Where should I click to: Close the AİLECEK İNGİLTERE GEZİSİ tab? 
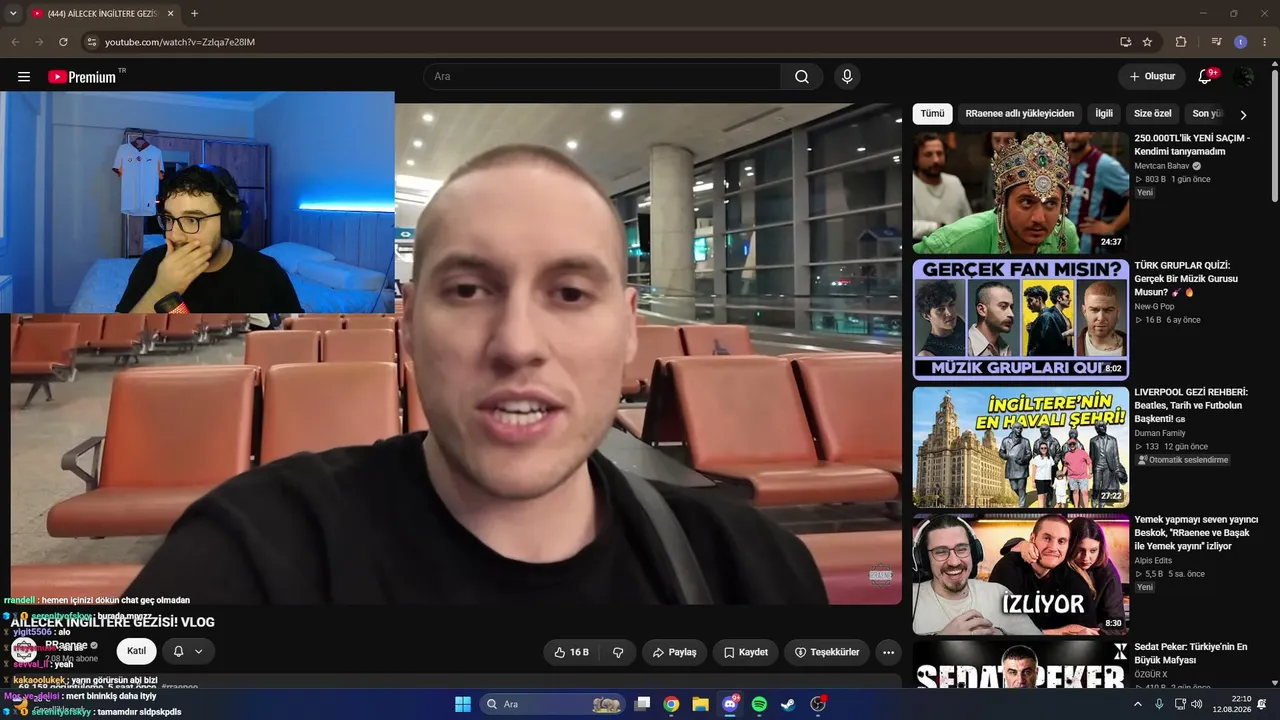pos(170,14)
